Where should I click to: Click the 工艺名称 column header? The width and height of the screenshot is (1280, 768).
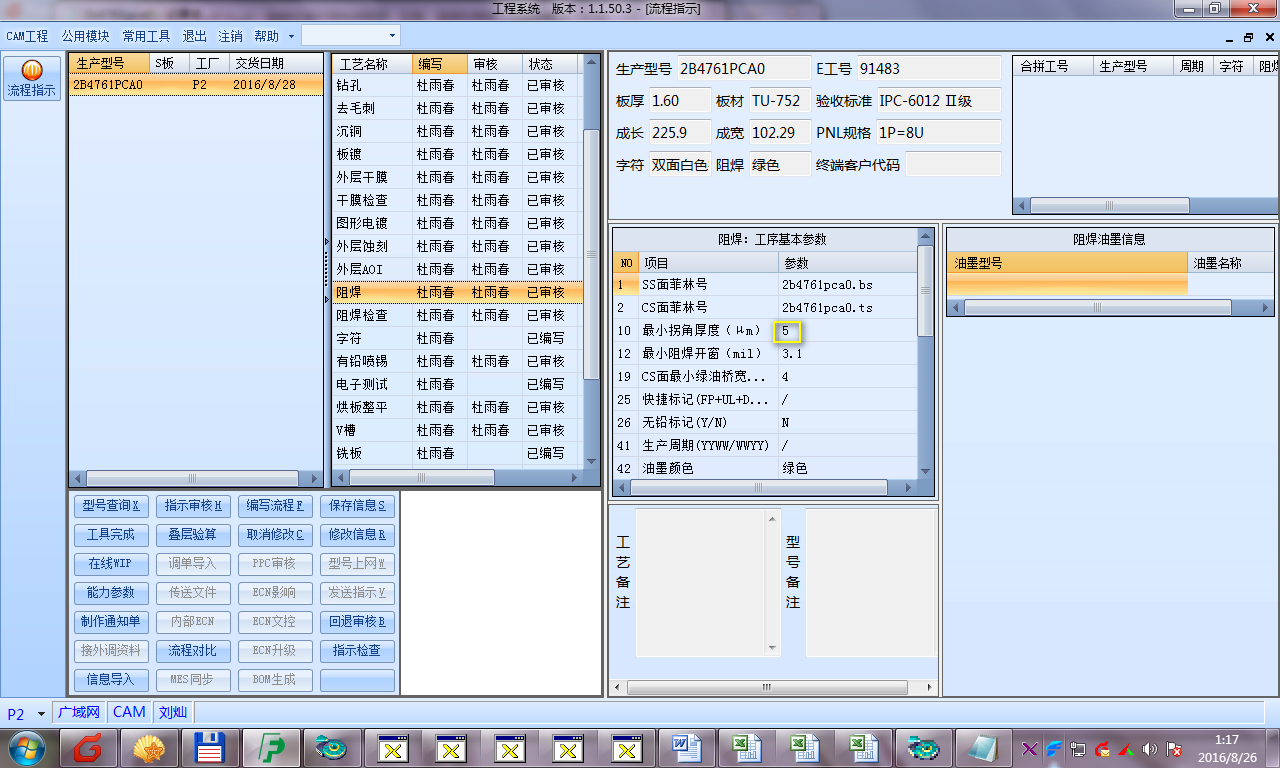coord(372,64)
